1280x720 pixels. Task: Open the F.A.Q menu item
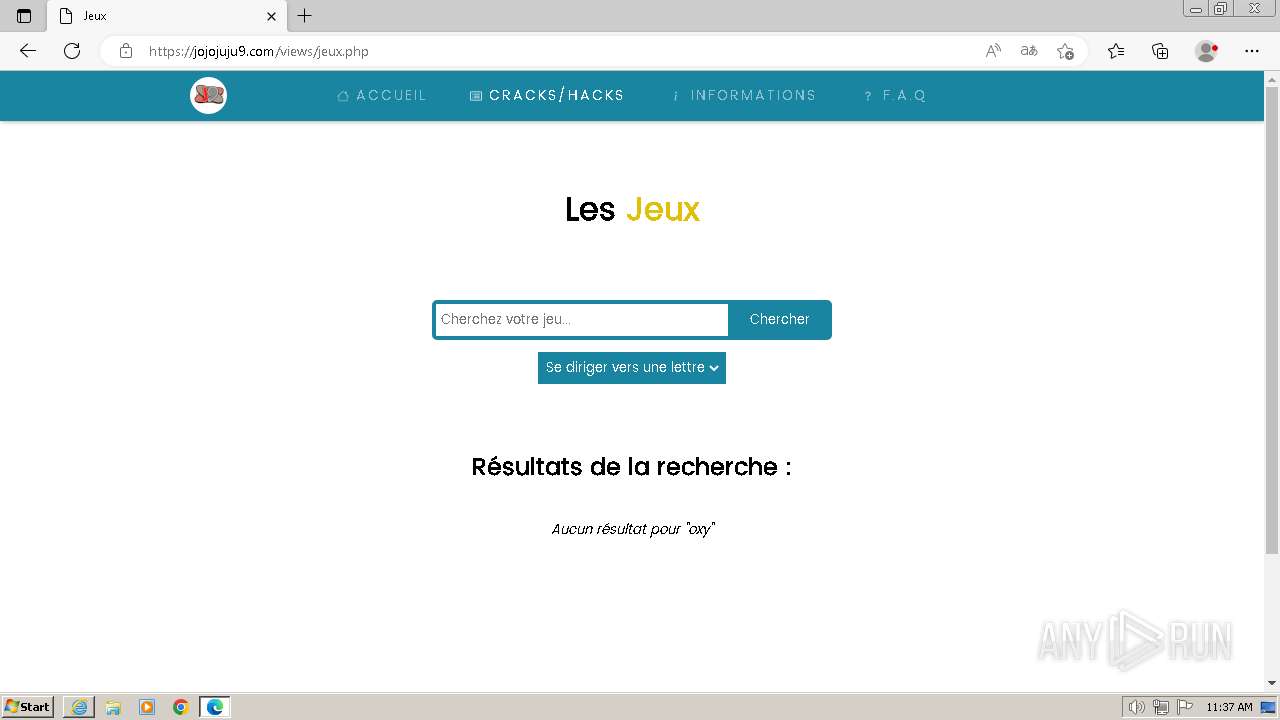[895, 96]
